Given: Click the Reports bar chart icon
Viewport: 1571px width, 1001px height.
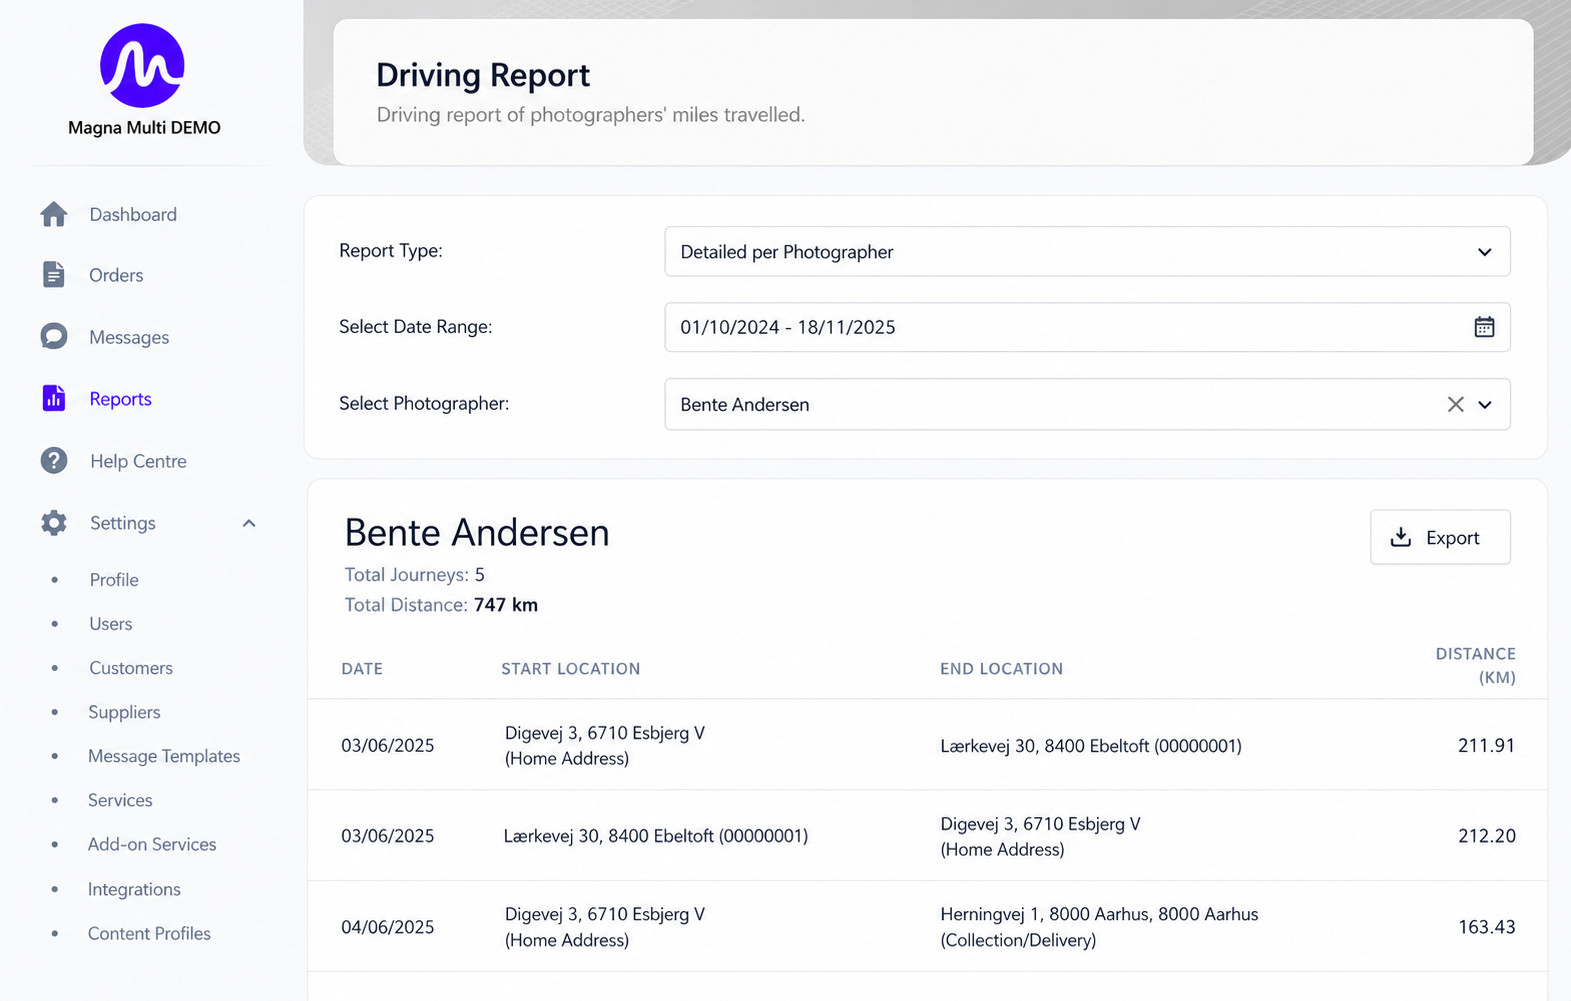Looking at the screenshot, I should [x=54, y=398].
